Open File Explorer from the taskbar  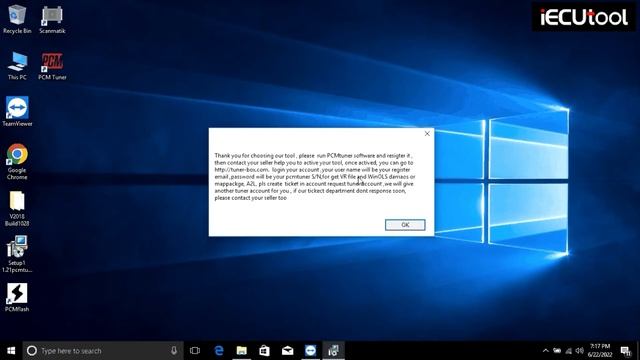[242, 351]
